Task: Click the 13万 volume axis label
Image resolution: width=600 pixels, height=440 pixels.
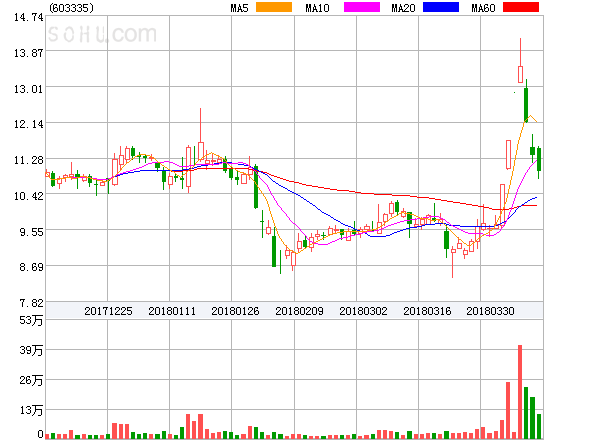Action: click(x=31, y=411)
